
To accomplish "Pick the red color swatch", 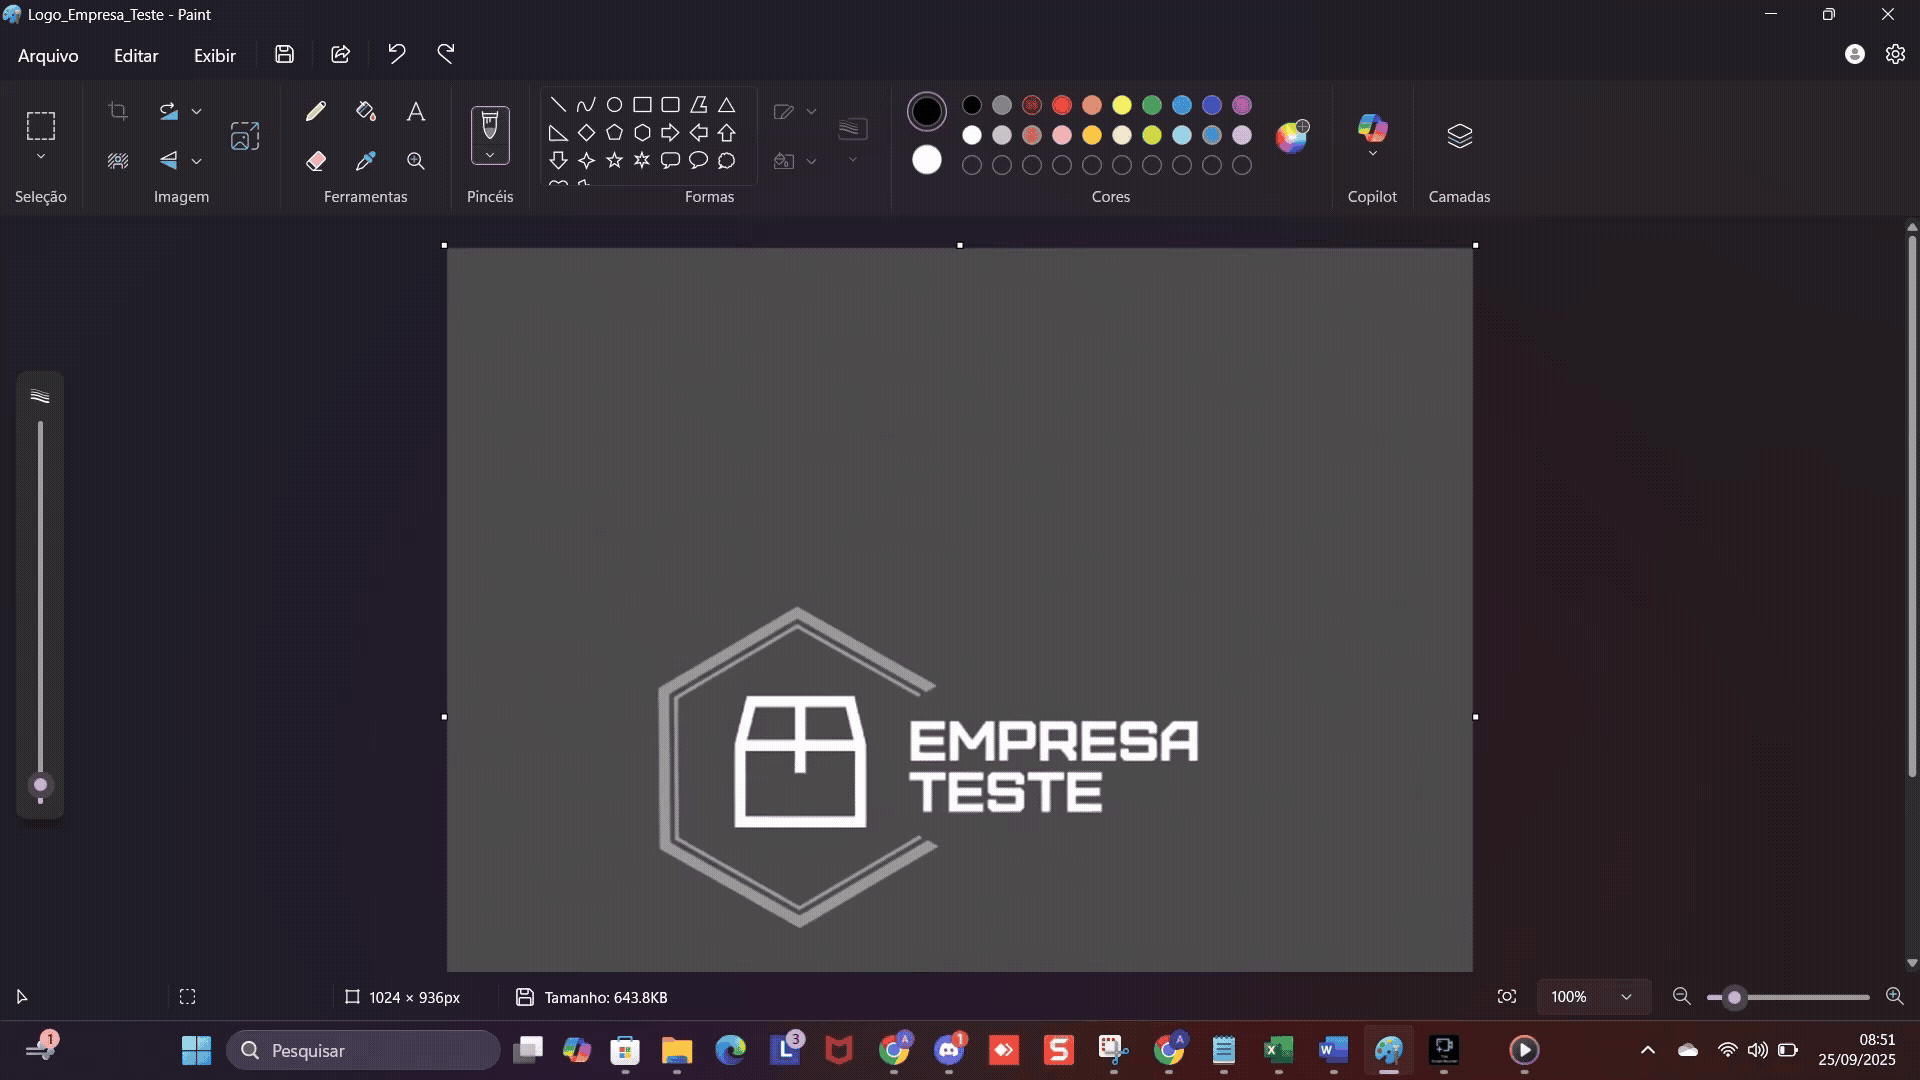I will tap(1062, 105).
